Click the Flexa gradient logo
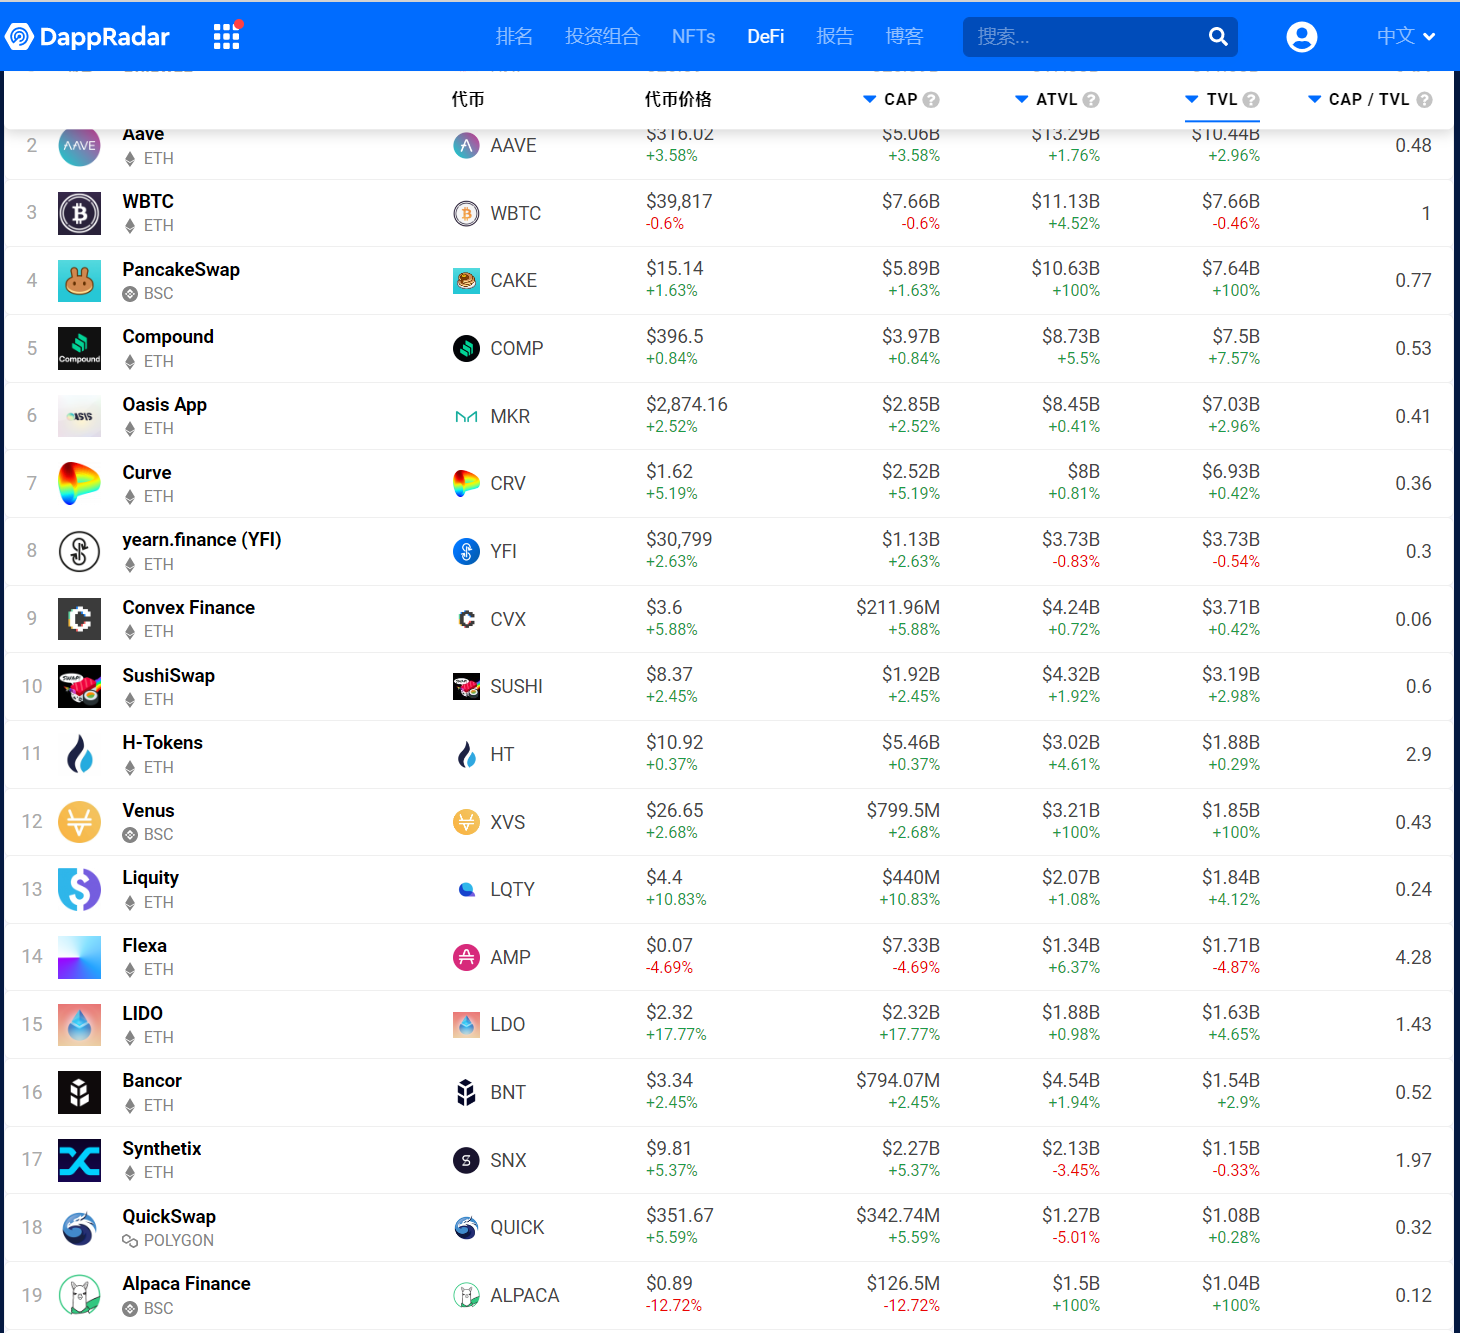The height and width of the screenshot is (1333, 1460). pyautogui.click(x=79, y=958)
